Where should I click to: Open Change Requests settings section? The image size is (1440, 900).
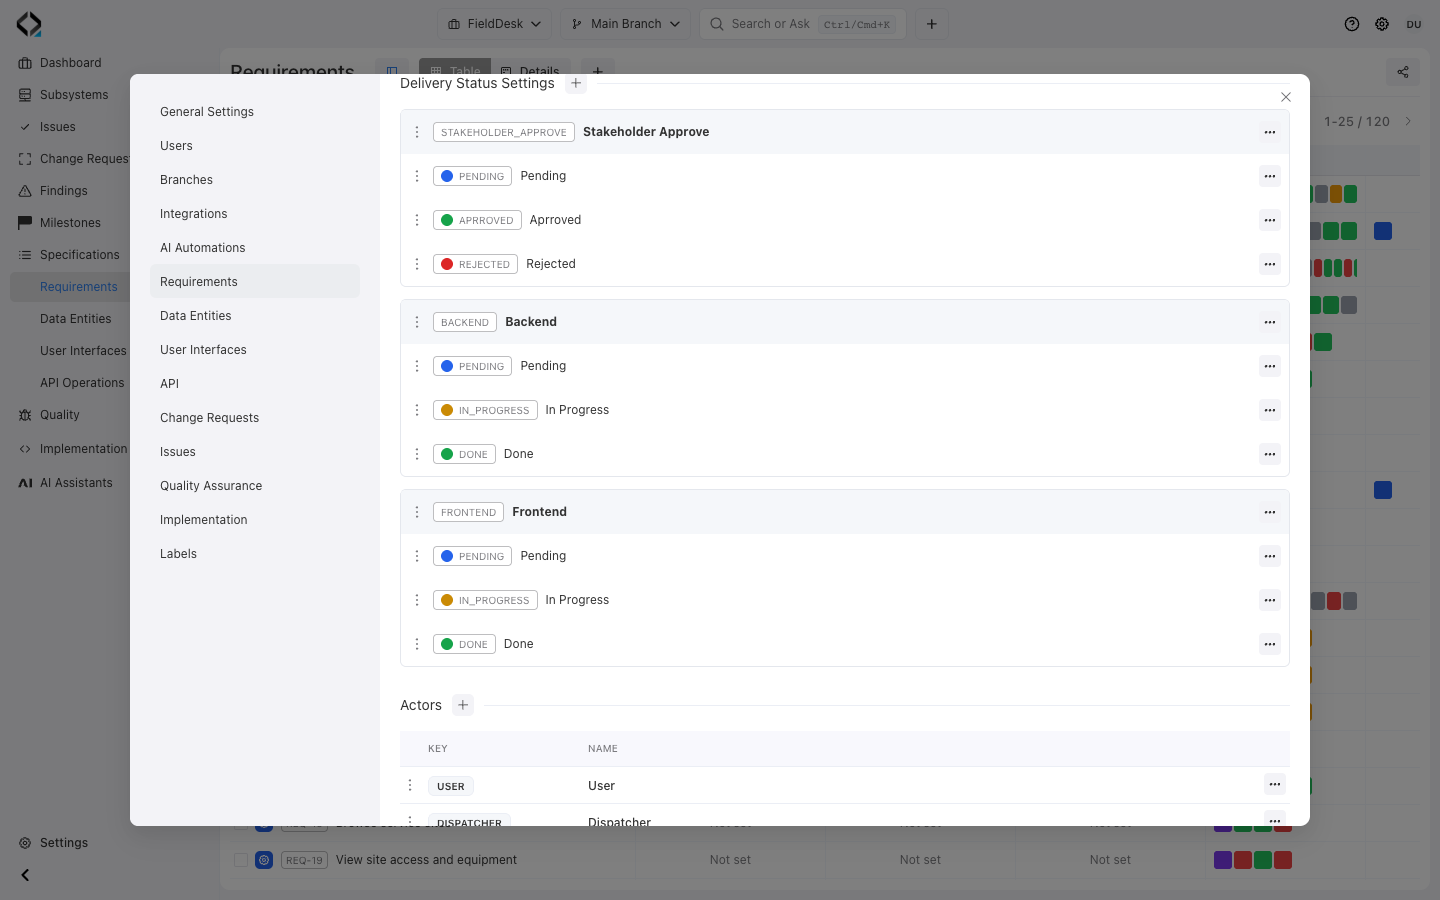[x=255, y=418]
